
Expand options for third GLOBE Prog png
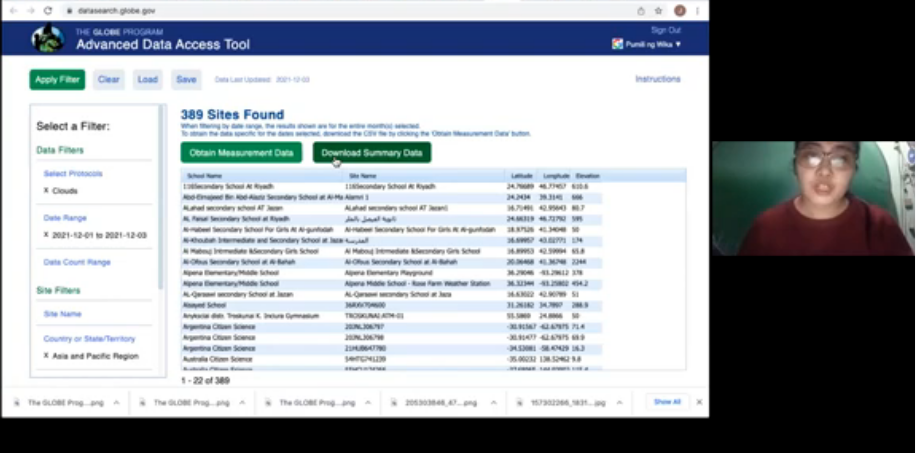pos(367,403)
